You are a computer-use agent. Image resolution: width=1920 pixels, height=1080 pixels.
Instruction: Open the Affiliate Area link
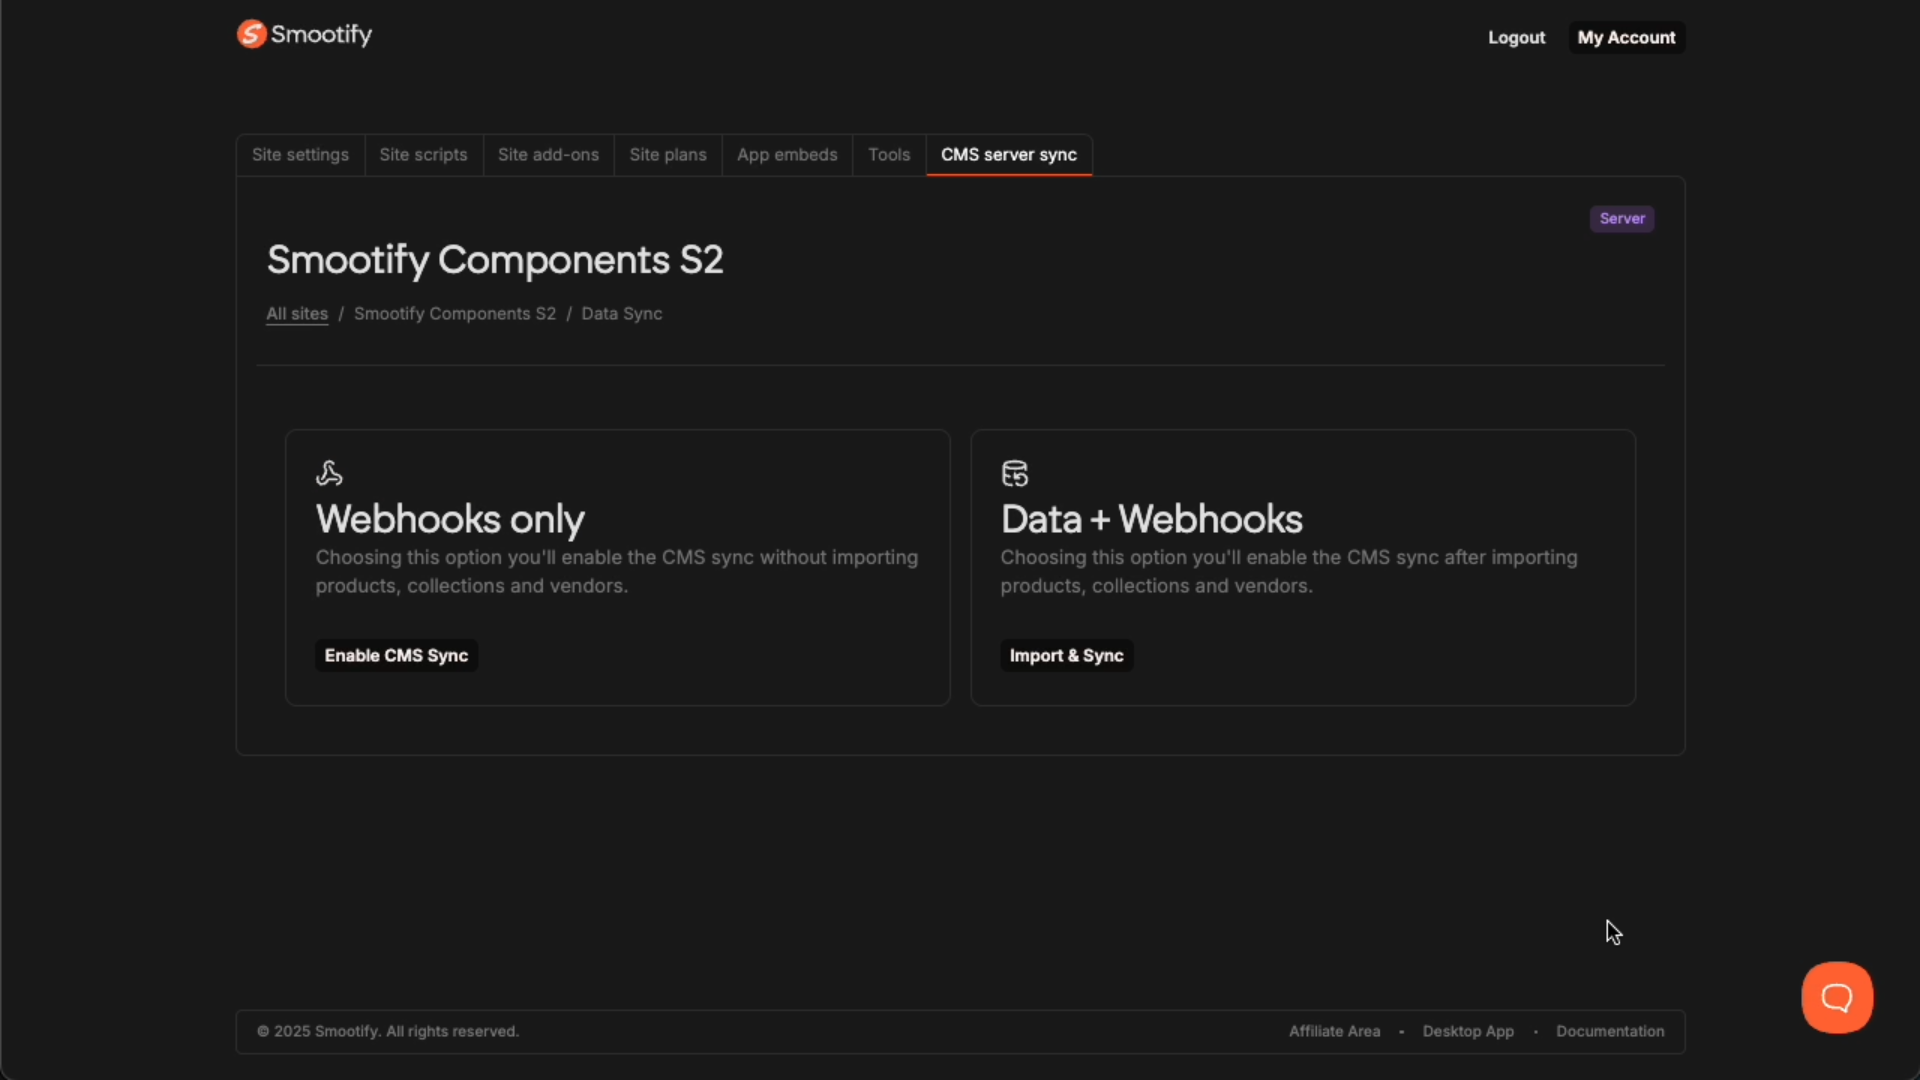point(1334,1031)
